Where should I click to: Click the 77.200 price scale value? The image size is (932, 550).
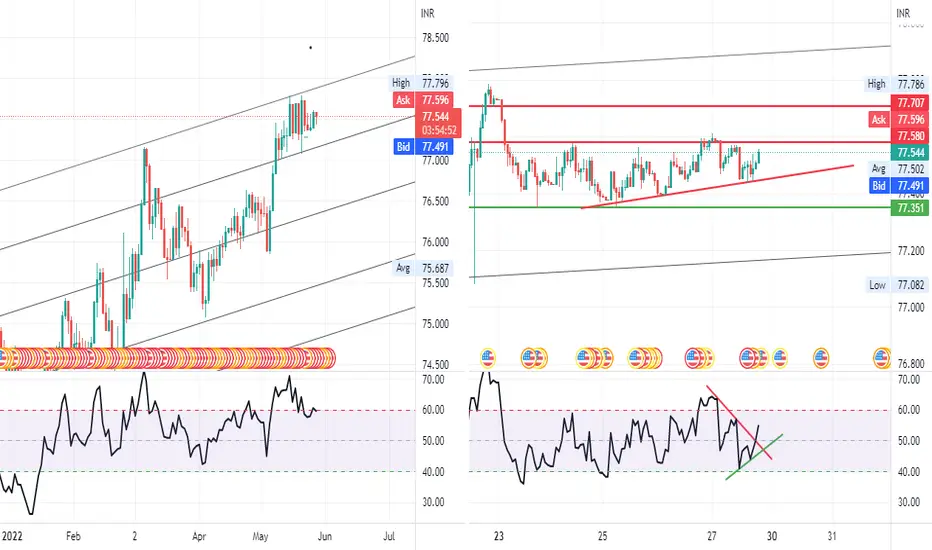[911, 251]
